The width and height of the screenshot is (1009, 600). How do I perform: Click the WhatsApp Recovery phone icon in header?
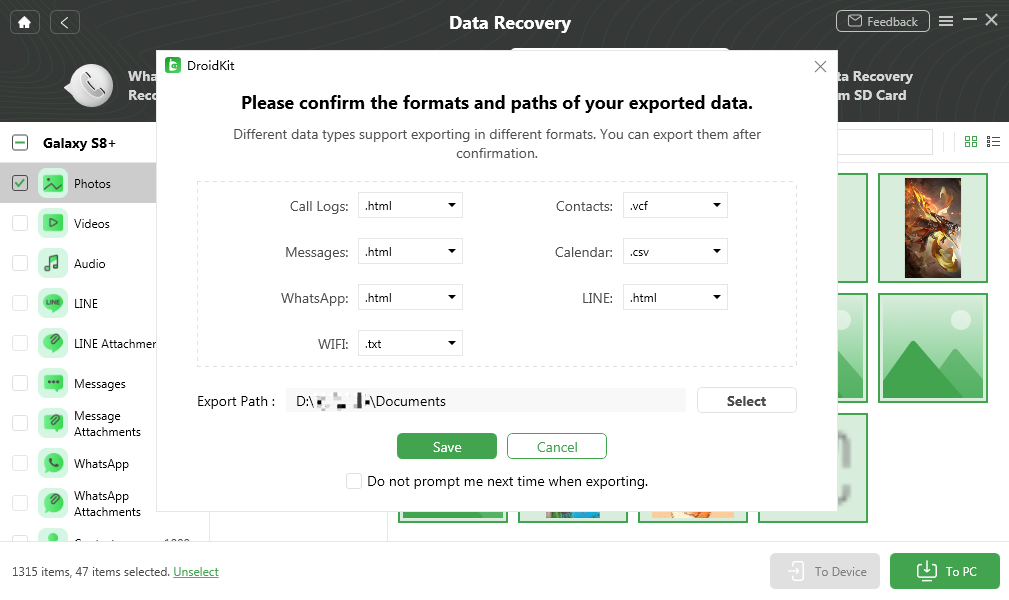pos(91,86)
